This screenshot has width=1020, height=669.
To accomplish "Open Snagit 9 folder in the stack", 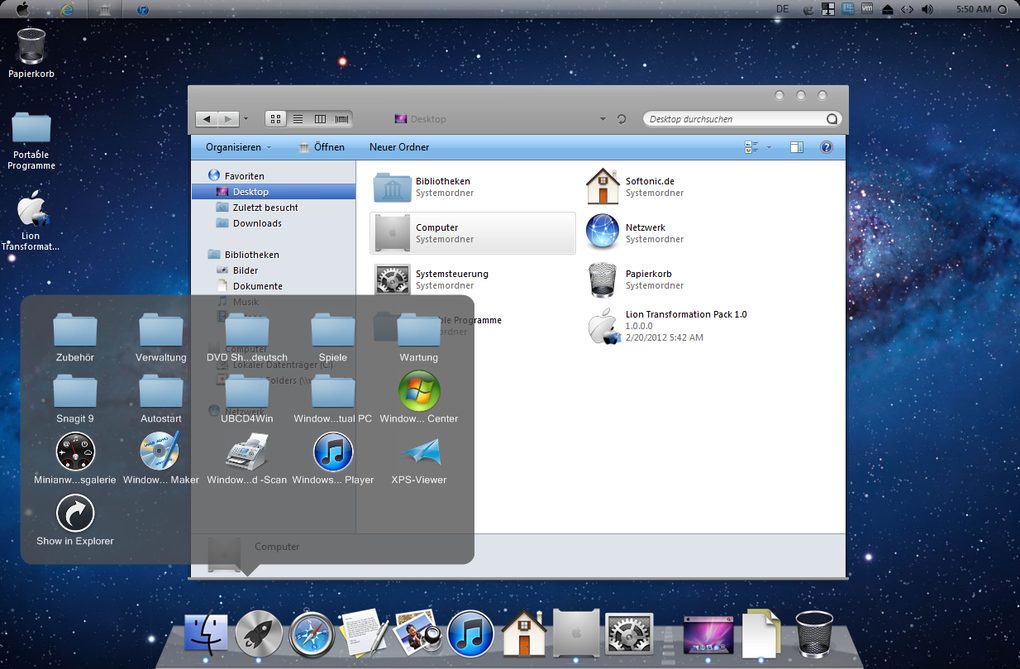I will click(x=75, y=398).
